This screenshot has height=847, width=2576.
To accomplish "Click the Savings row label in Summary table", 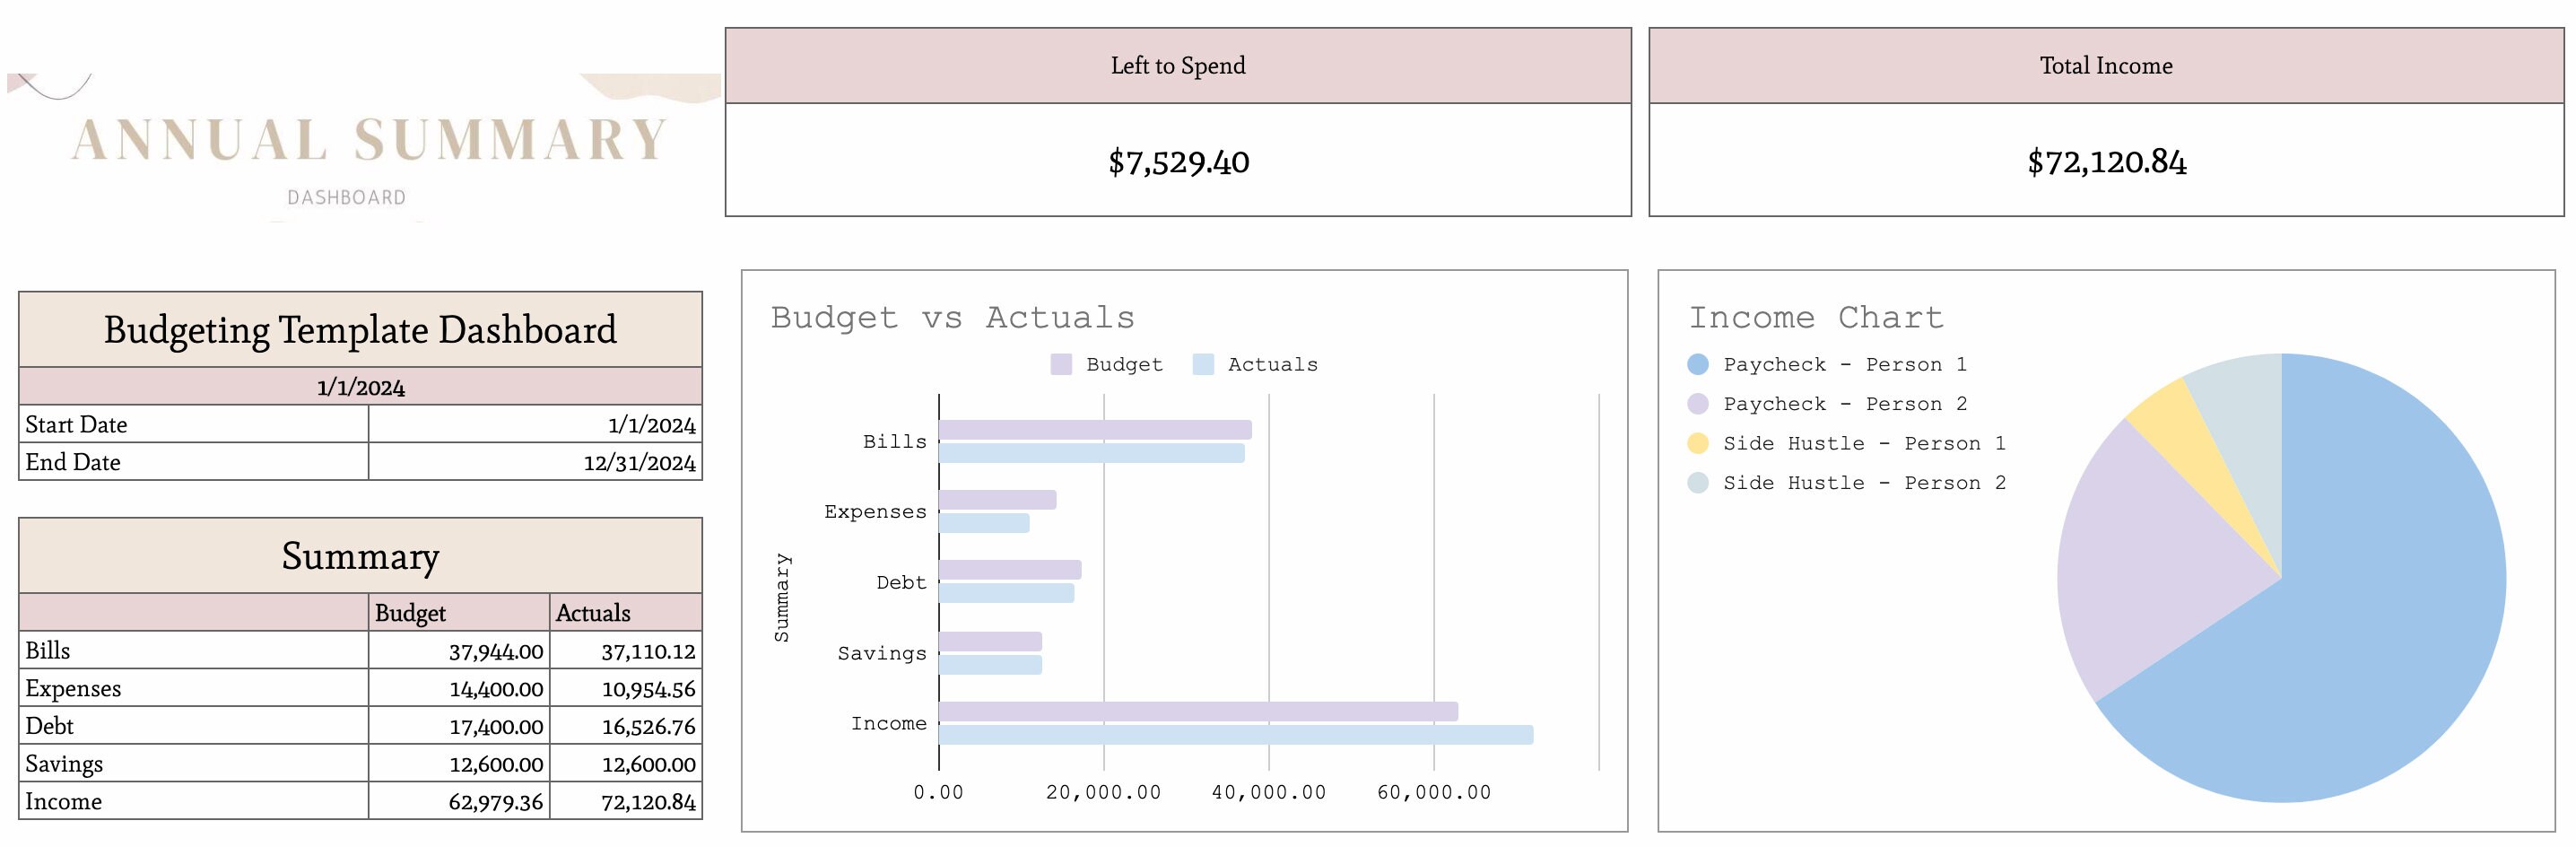I will [x=194, y=764].
